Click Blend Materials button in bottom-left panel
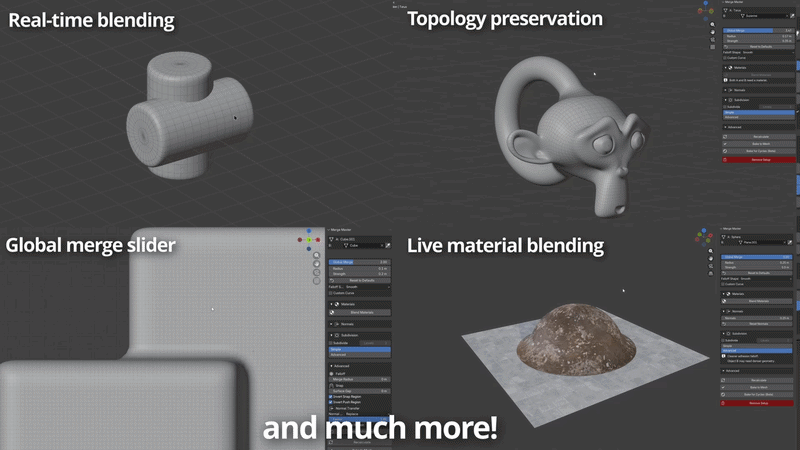This screenshot has height=450, width=800. click(360, 312)
